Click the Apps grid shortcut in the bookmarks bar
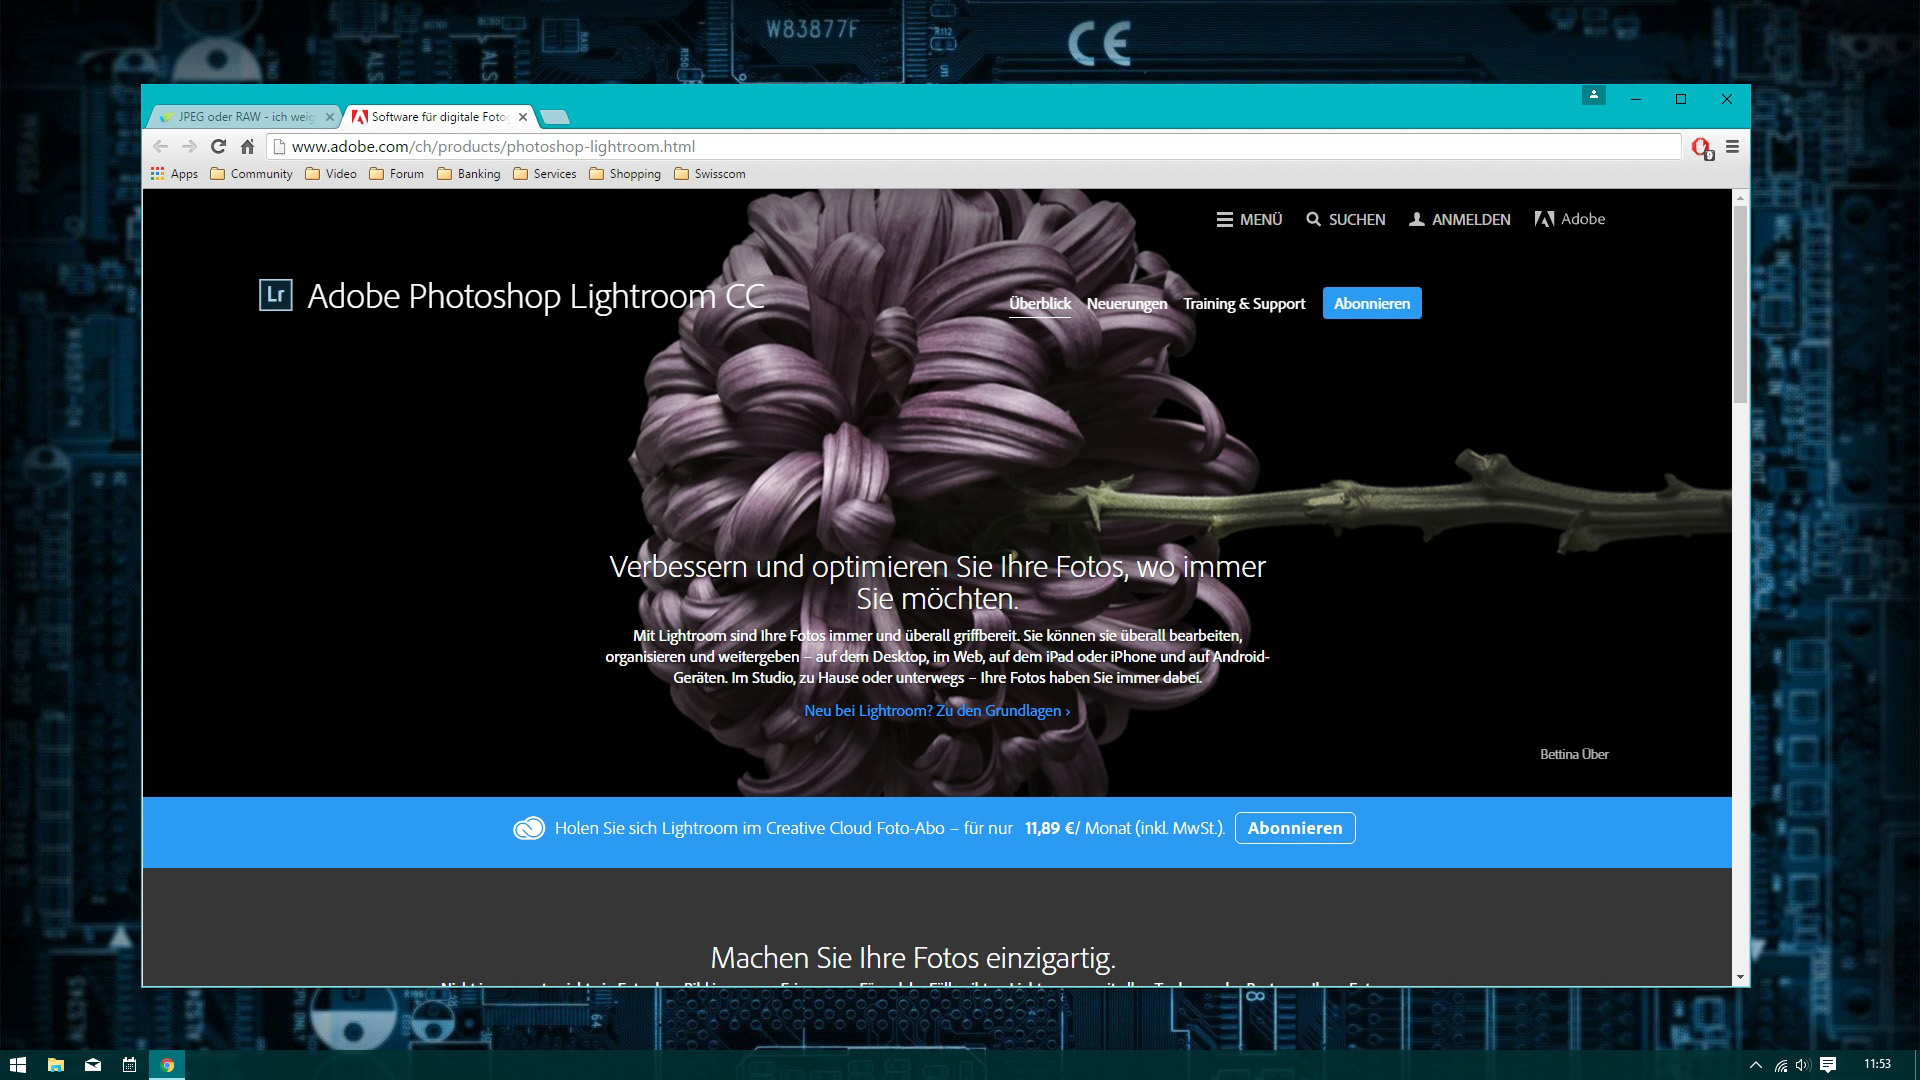This screenshot has width=1920, height=1080. [x=174, y=173]
